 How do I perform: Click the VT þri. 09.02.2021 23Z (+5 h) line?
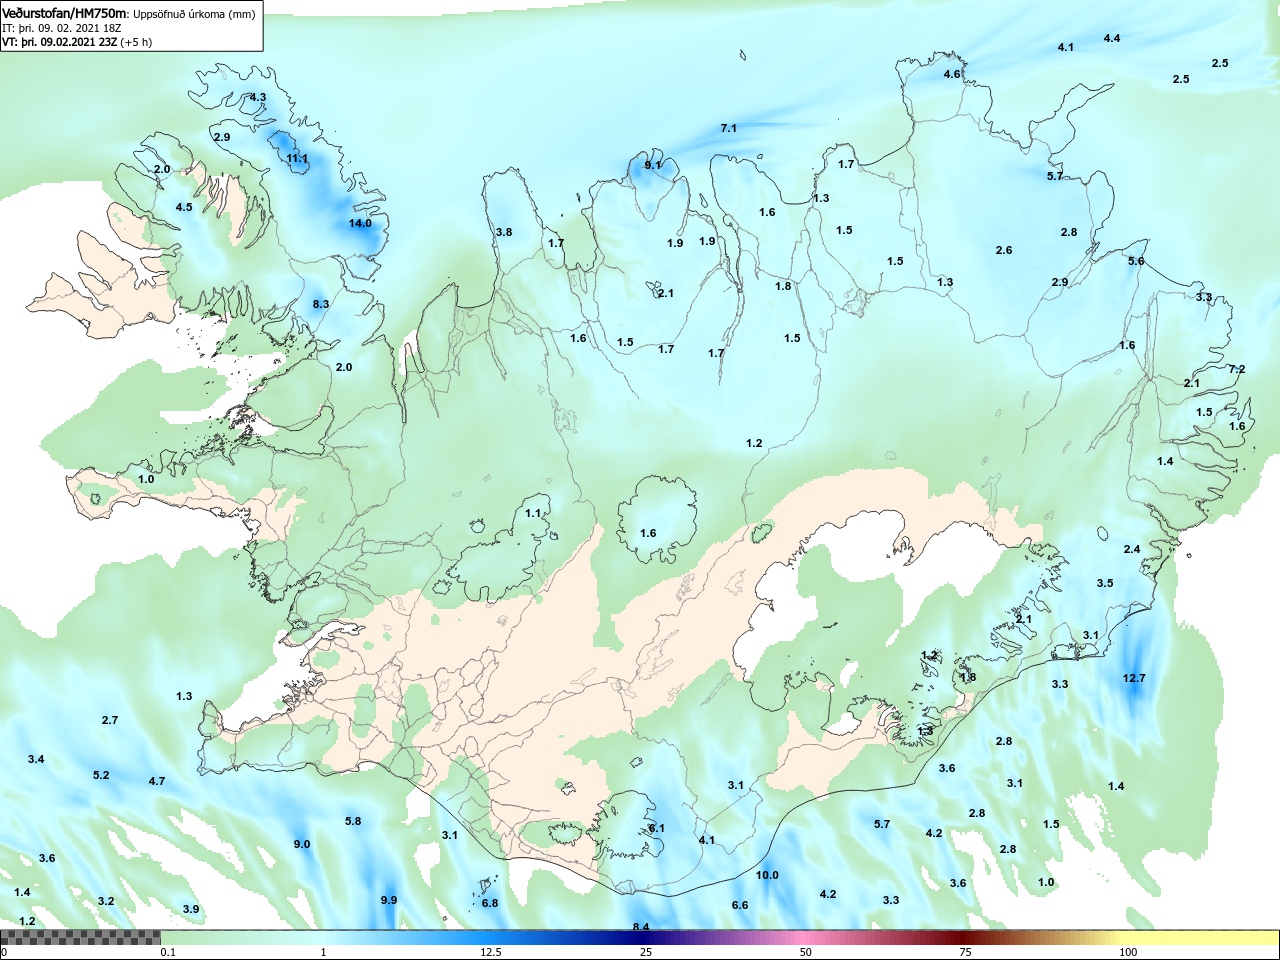tap(77, 42)
